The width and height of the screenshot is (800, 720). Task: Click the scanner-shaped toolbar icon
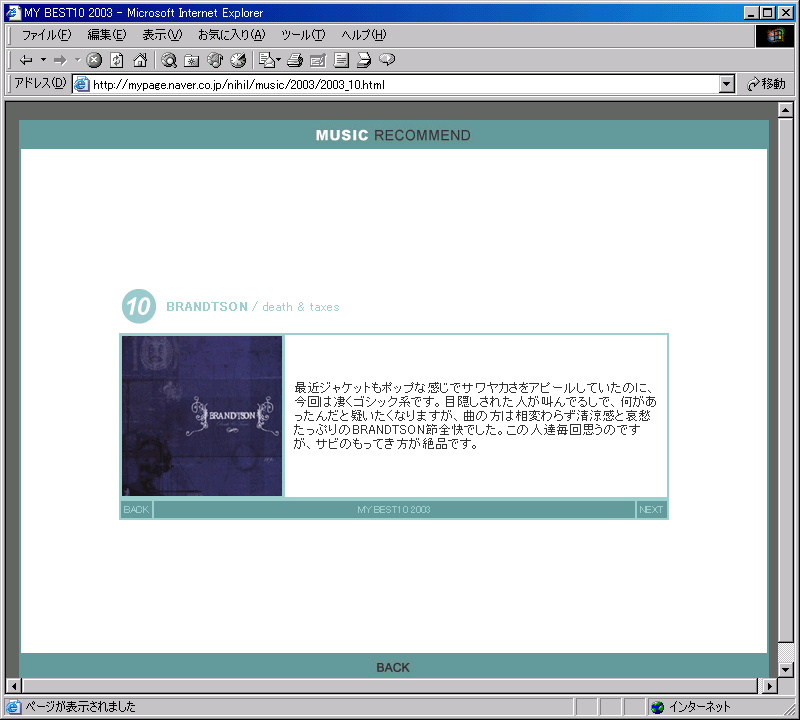pyautogui.click(x=364, y=60)
